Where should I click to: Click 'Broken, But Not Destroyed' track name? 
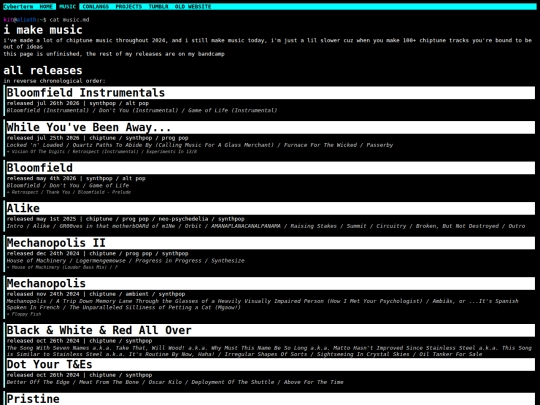tap(457, 226)
